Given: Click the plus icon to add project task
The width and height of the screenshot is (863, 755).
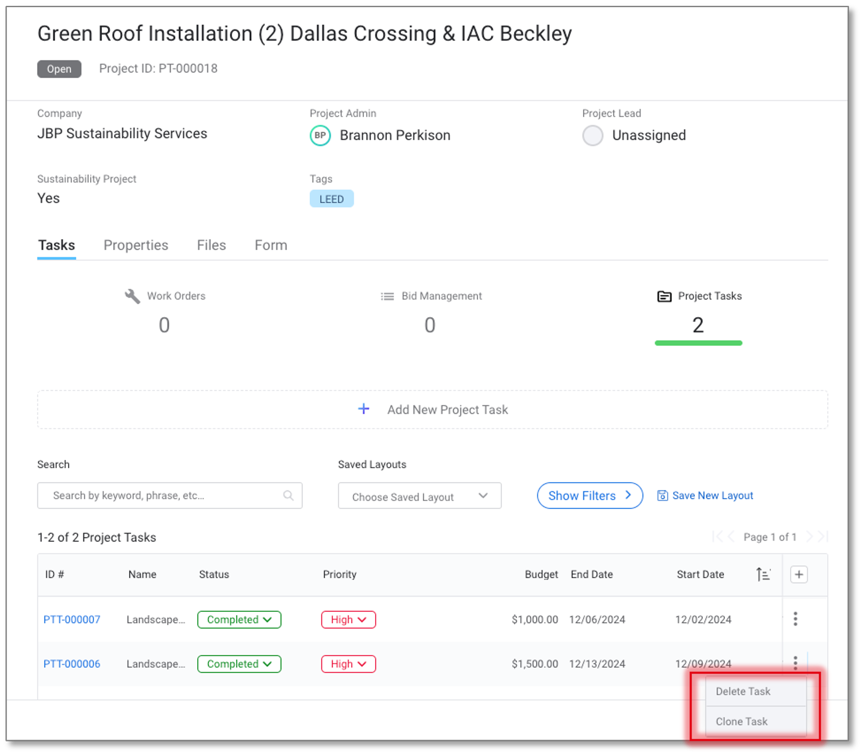Looking at the screenshot, I should (x=364, y=409).
